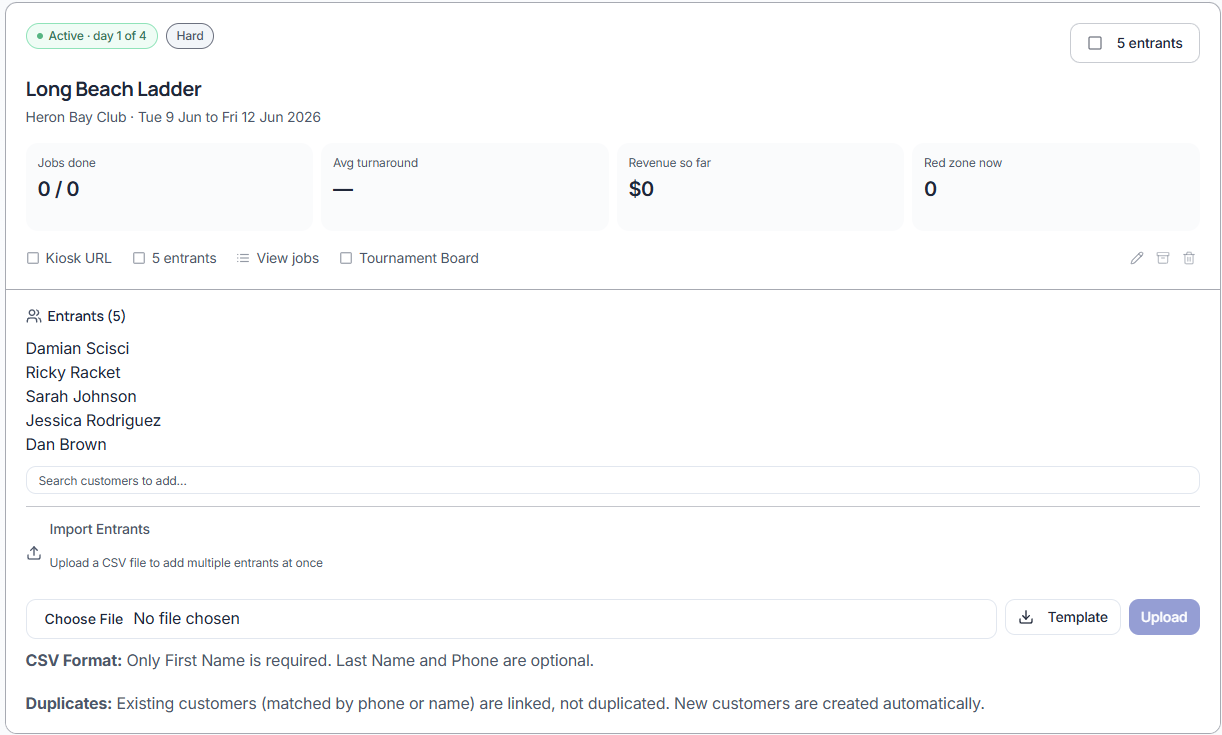Click the Template download button

[1063, 617]
